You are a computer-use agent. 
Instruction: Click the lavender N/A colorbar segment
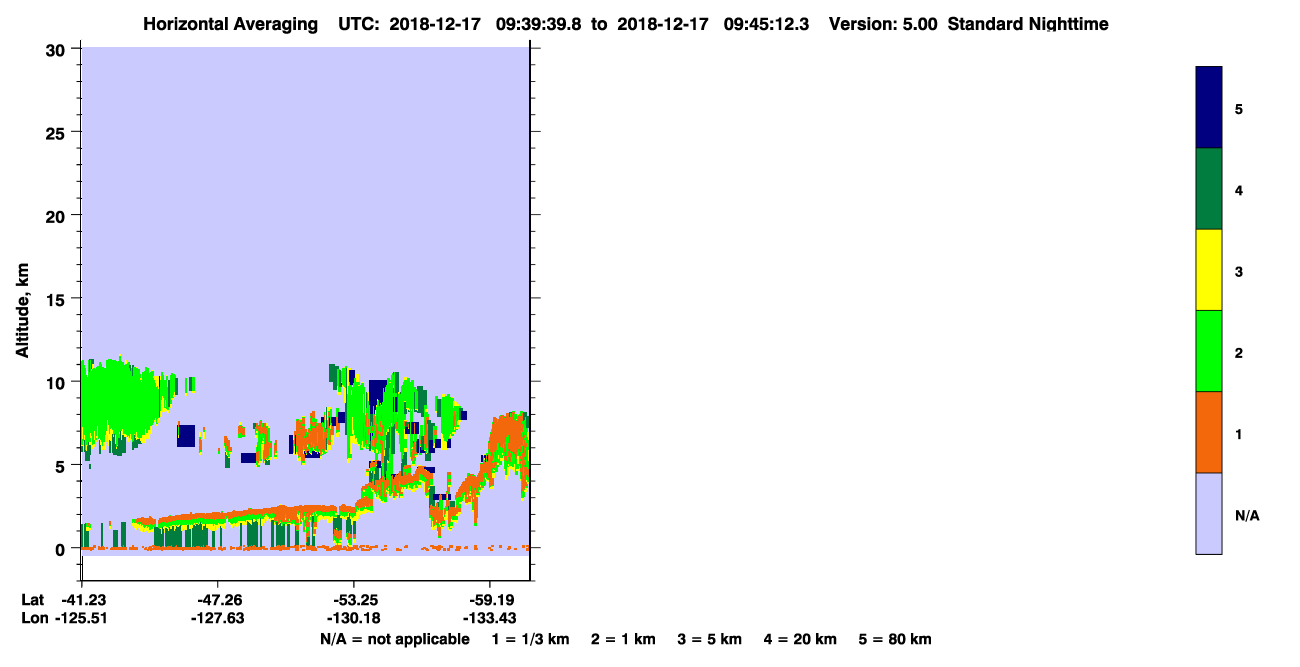(1209, 513)
